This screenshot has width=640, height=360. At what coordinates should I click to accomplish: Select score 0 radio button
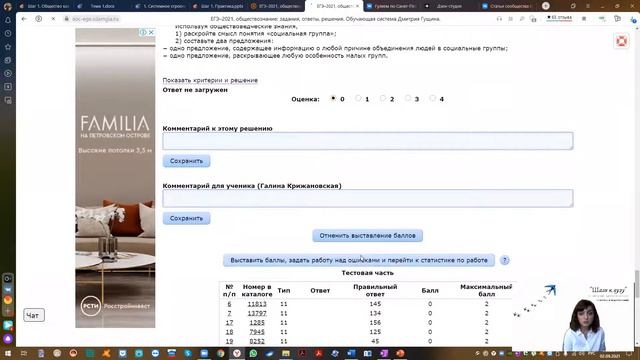click(x=333, y=98)
